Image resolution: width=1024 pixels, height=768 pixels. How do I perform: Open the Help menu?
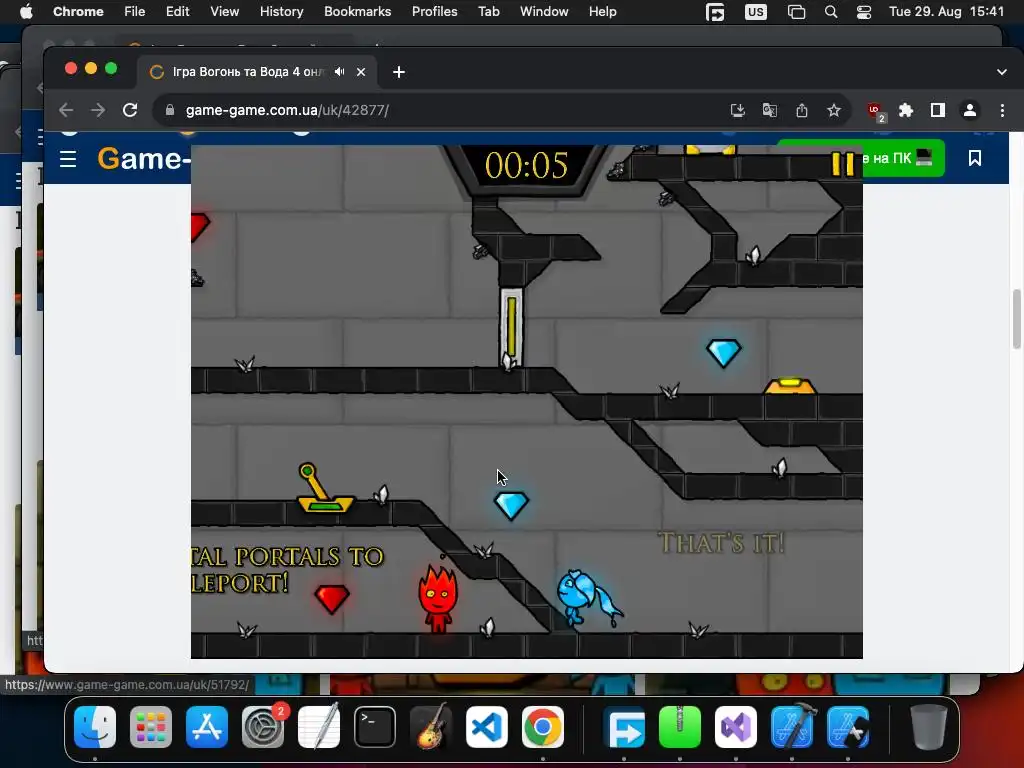(602, 12)
